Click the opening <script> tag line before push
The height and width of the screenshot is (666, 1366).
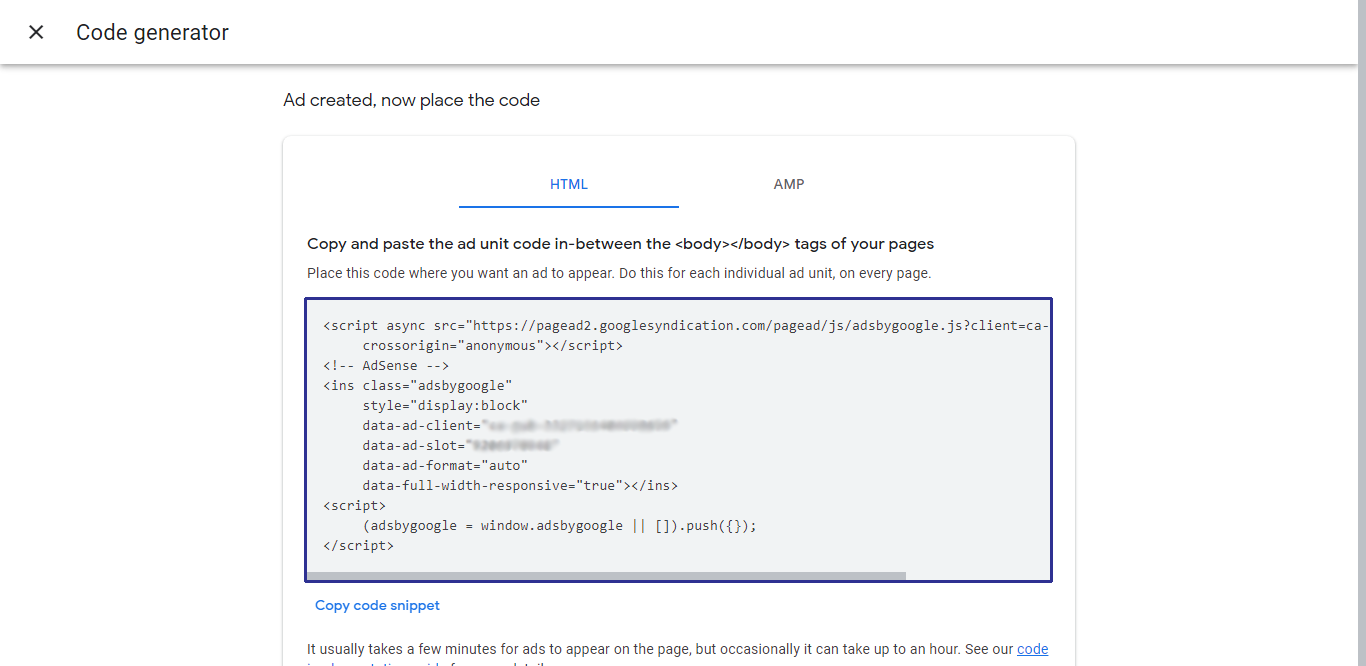point(354,505)
